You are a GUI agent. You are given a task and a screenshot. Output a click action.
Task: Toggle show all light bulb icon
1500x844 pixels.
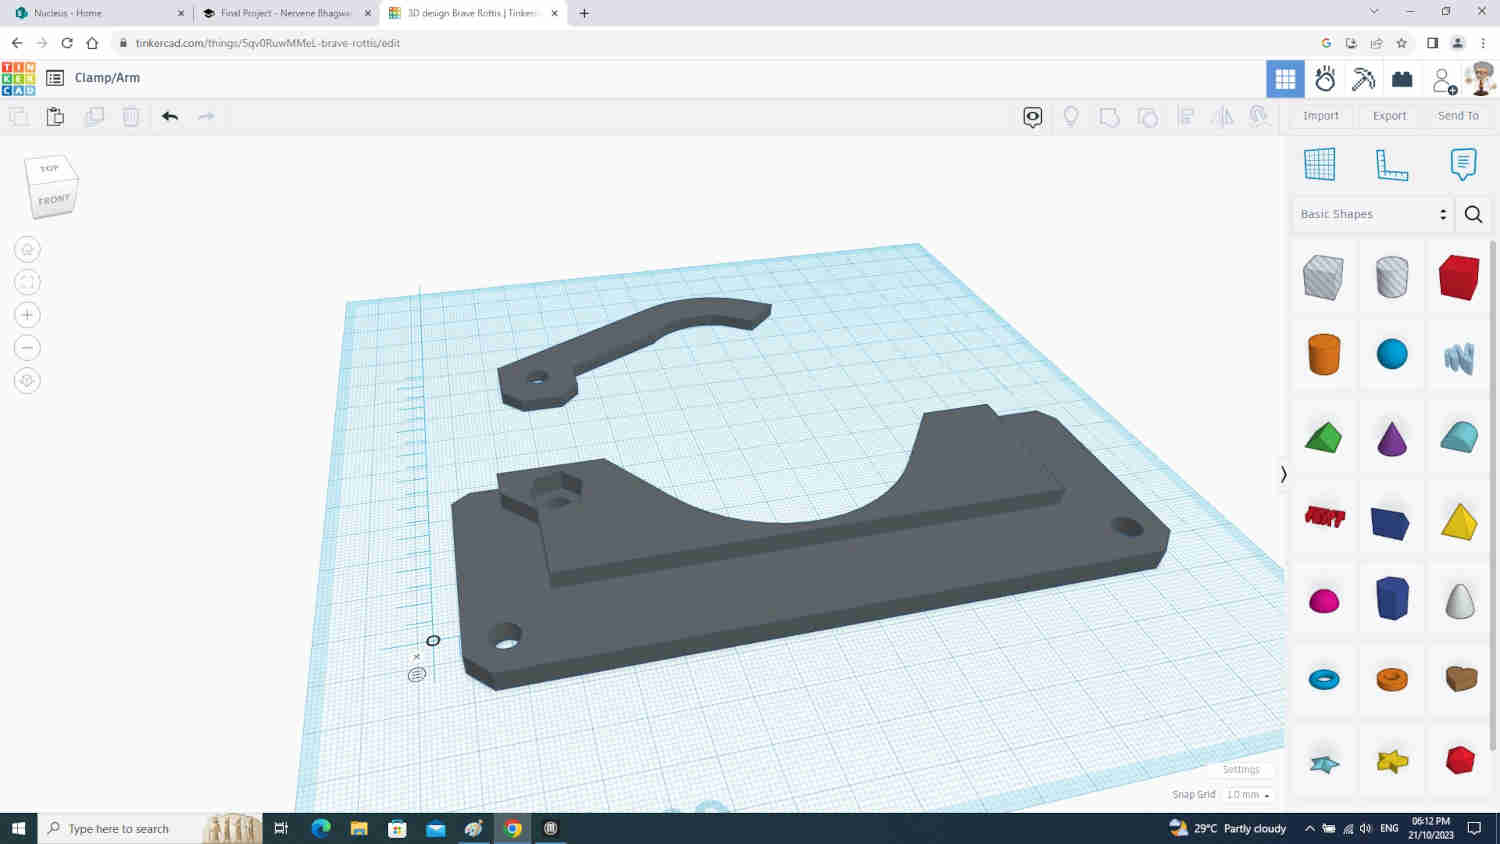(1071, 117)
